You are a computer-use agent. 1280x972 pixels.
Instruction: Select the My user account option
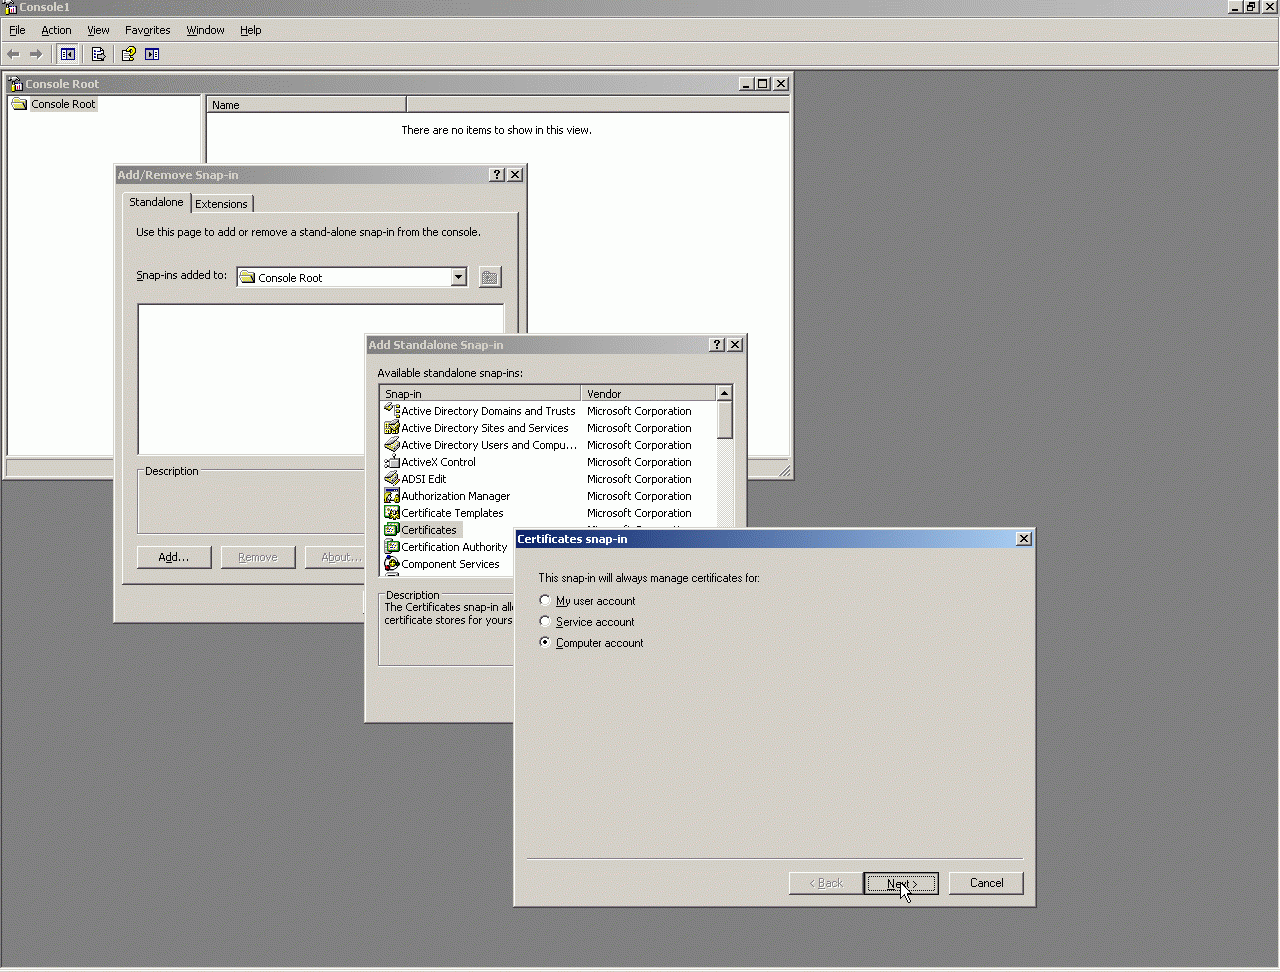coord(588,601)
